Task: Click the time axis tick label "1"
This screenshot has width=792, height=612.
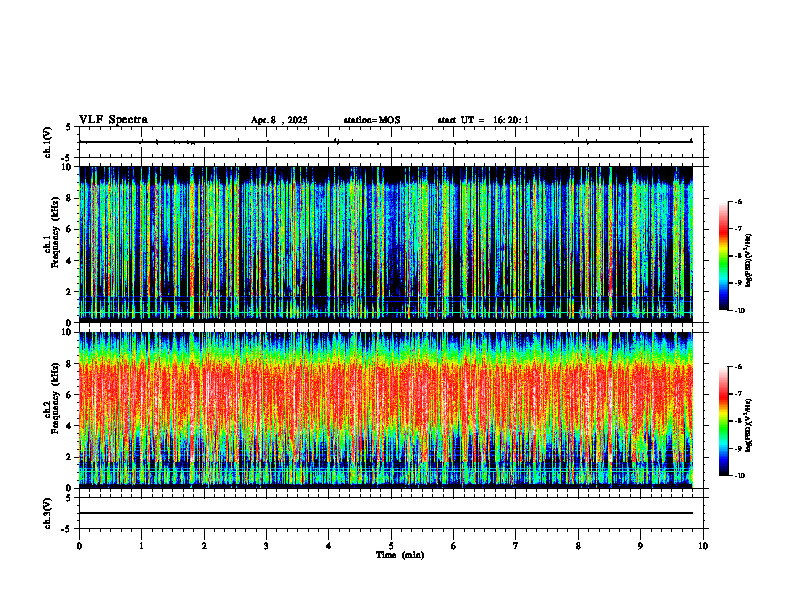Action: coord(141,546)
